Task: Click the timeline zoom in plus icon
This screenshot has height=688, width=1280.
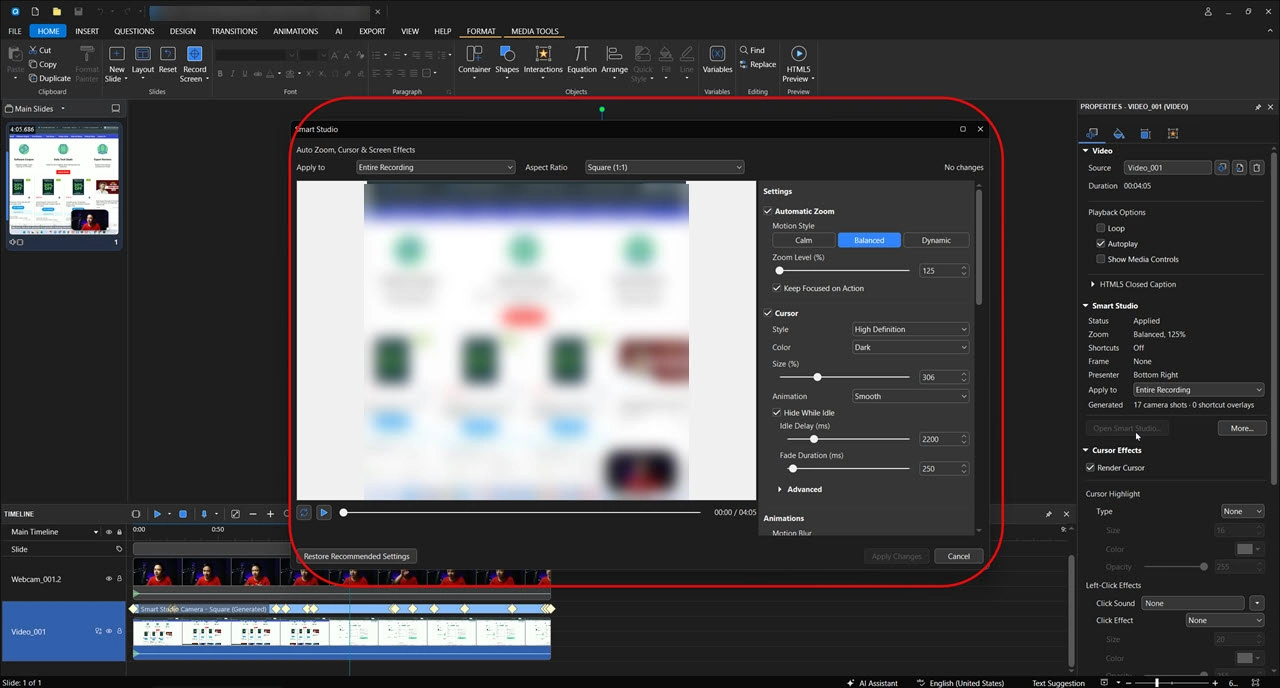Action: 270,514
